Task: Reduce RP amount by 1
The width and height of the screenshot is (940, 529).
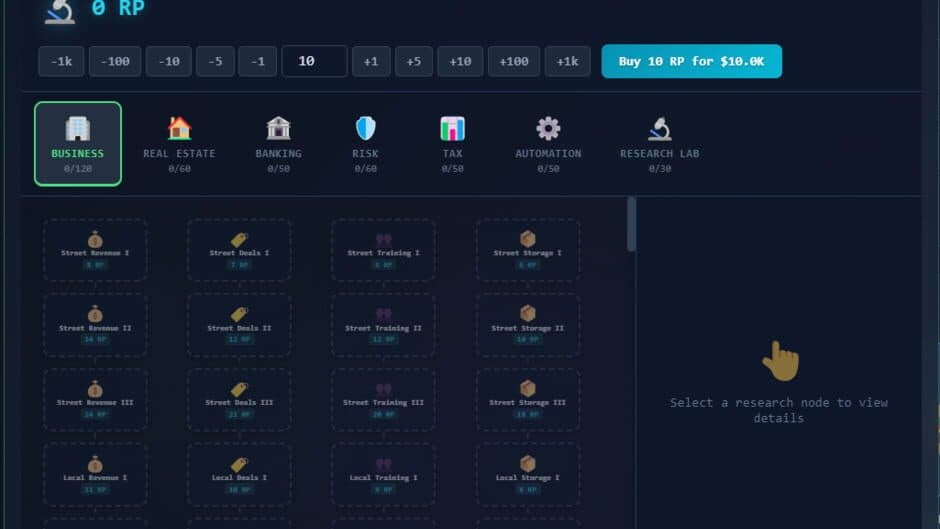Action: [258, 61]
